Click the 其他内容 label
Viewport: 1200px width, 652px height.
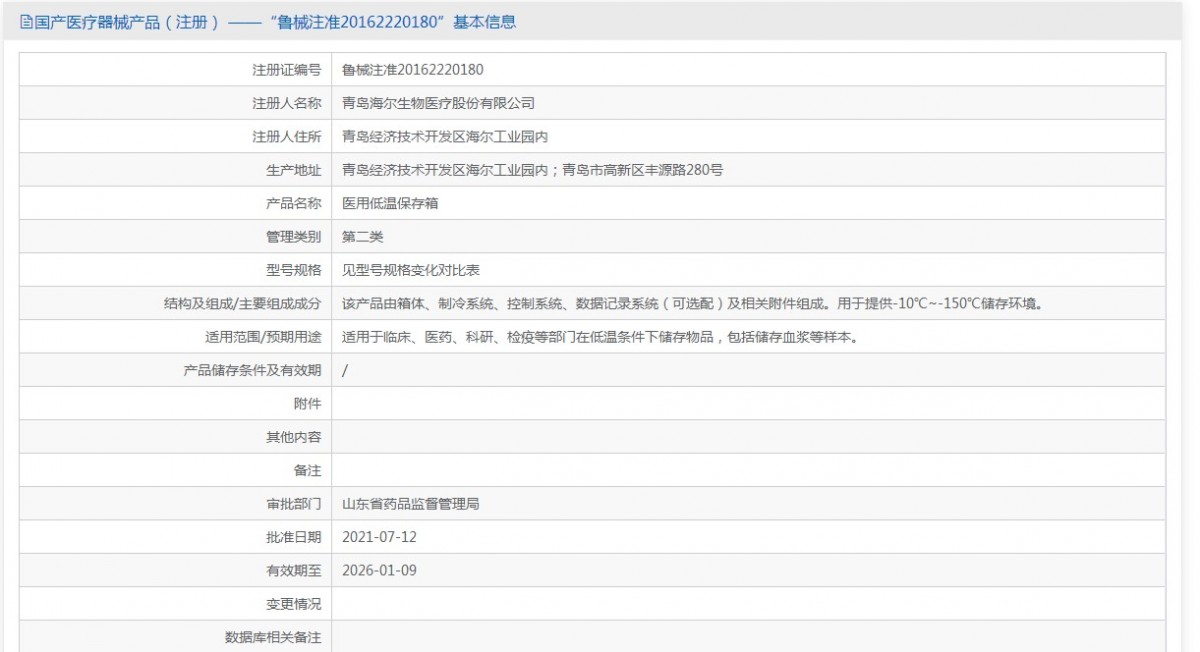click(294, 437)
